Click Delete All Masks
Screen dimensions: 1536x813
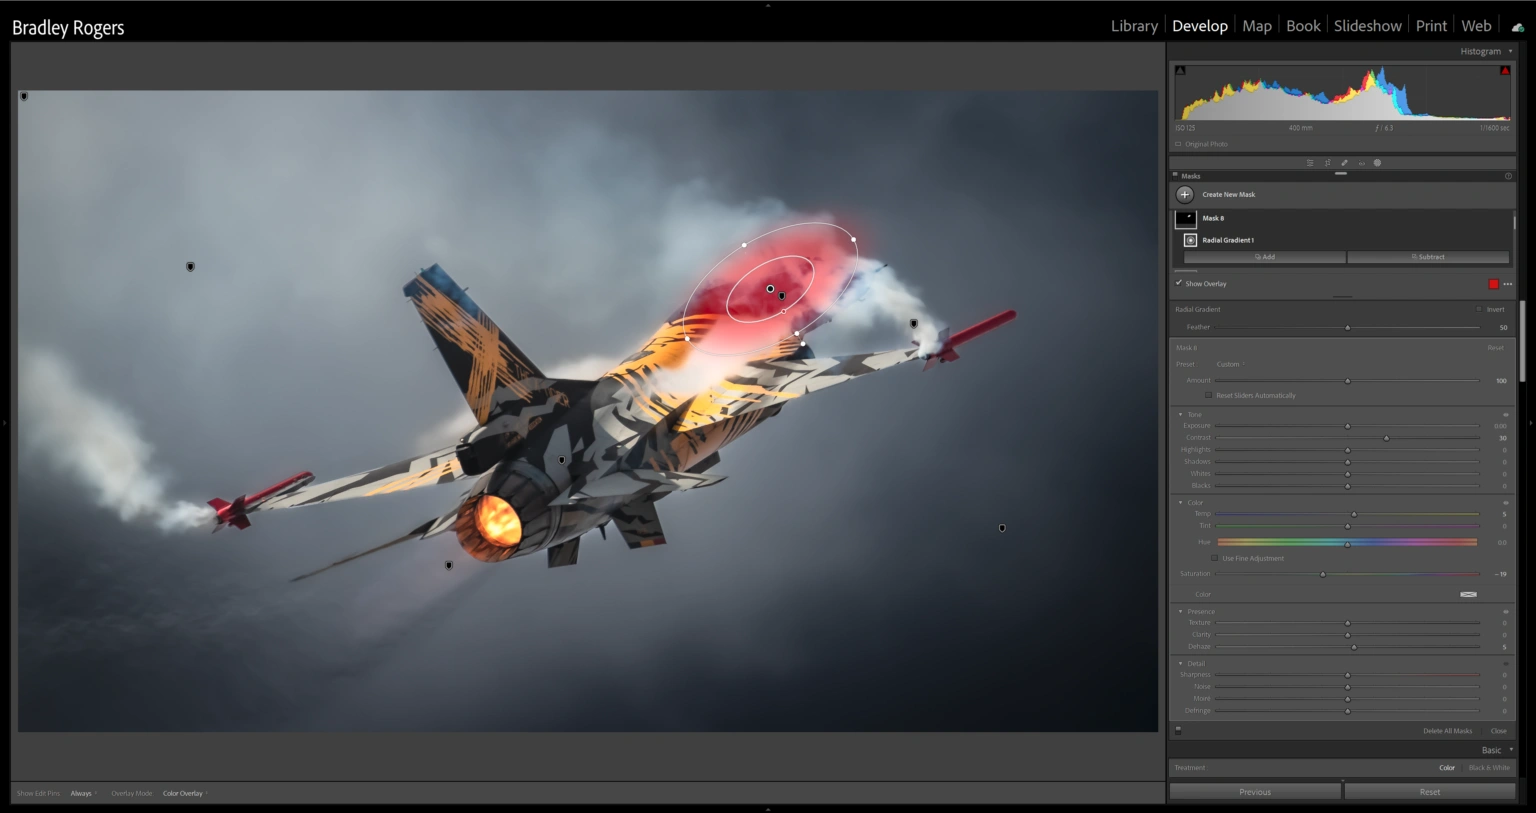[1447, 731]
